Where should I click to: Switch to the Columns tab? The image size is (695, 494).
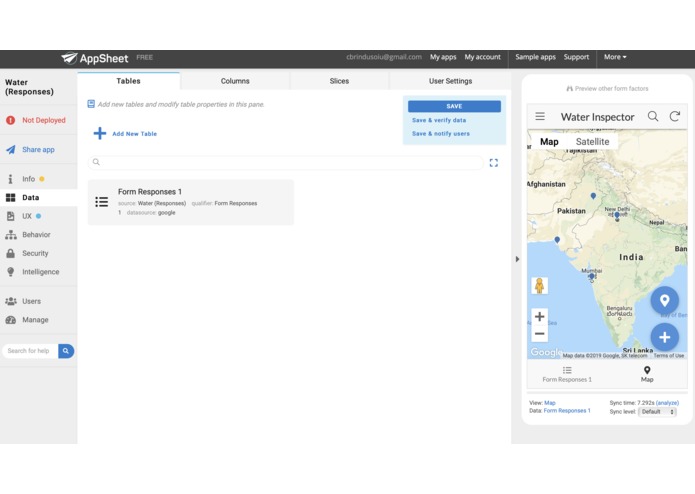point(235,81)
